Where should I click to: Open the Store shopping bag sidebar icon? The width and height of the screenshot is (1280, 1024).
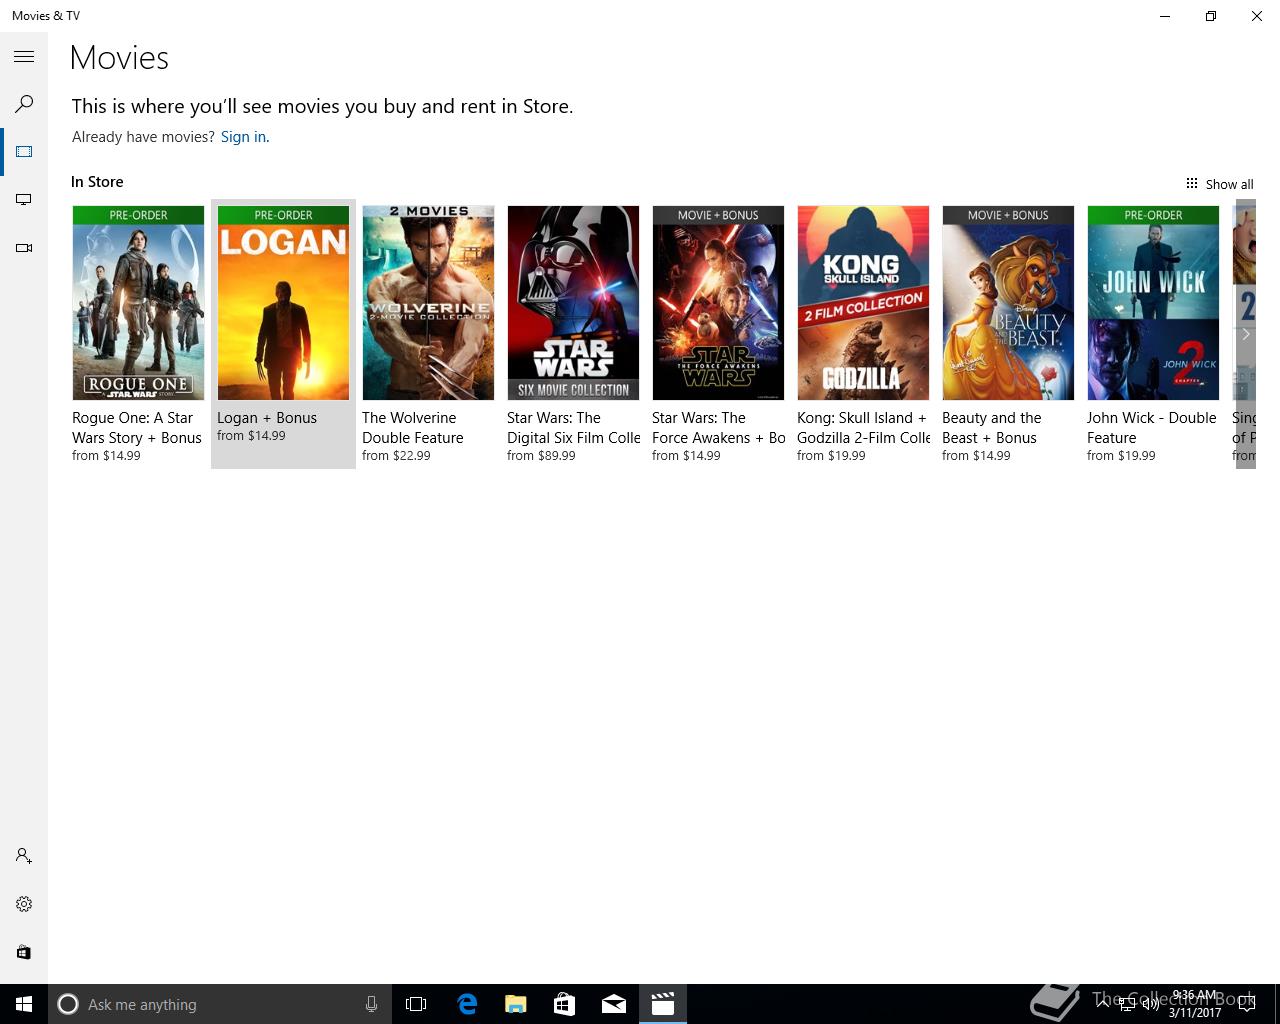(x=24, y=952)
